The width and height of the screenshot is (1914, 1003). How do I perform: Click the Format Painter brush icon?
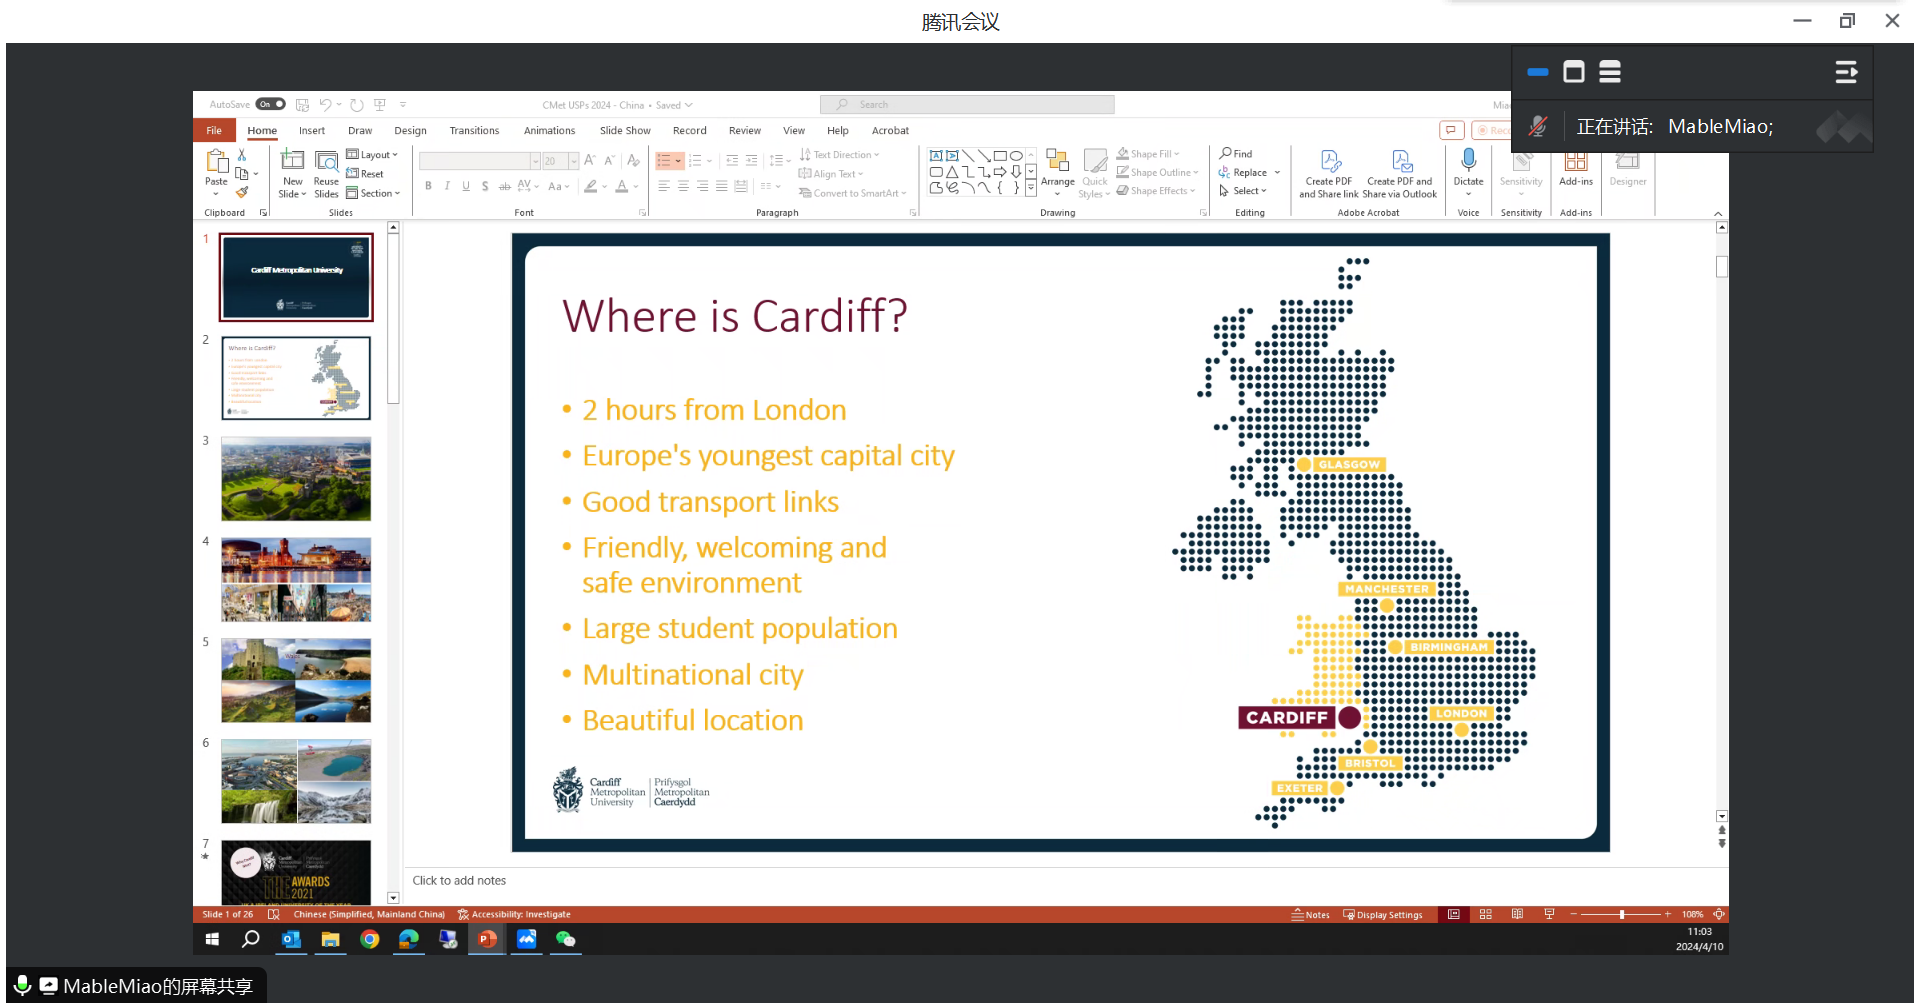(242, 192)
